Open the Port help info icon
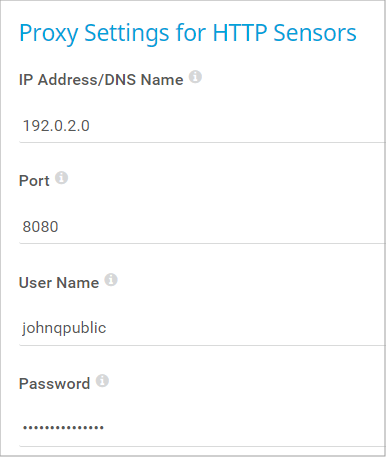 coord(61,178)
